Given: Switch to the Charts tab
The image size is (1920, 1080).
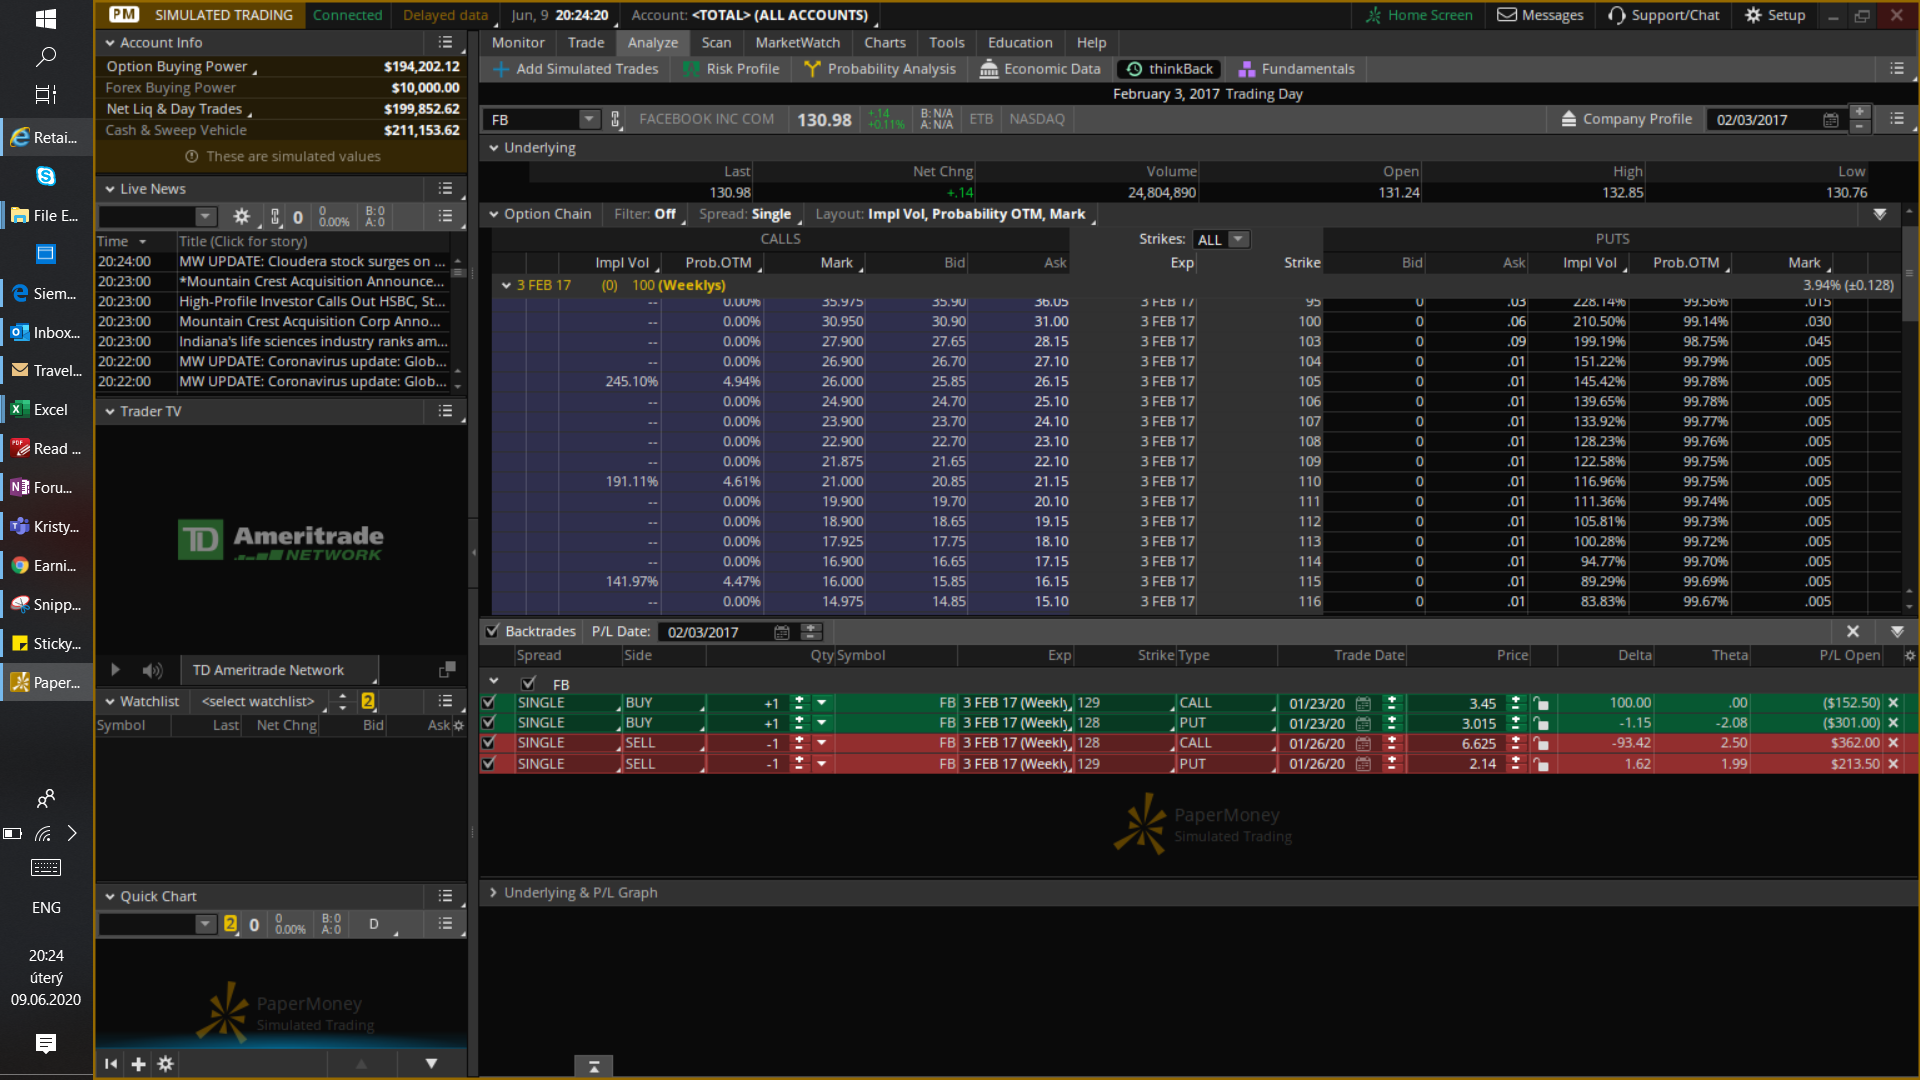Looking at the screenshot, I should point(884,42).
